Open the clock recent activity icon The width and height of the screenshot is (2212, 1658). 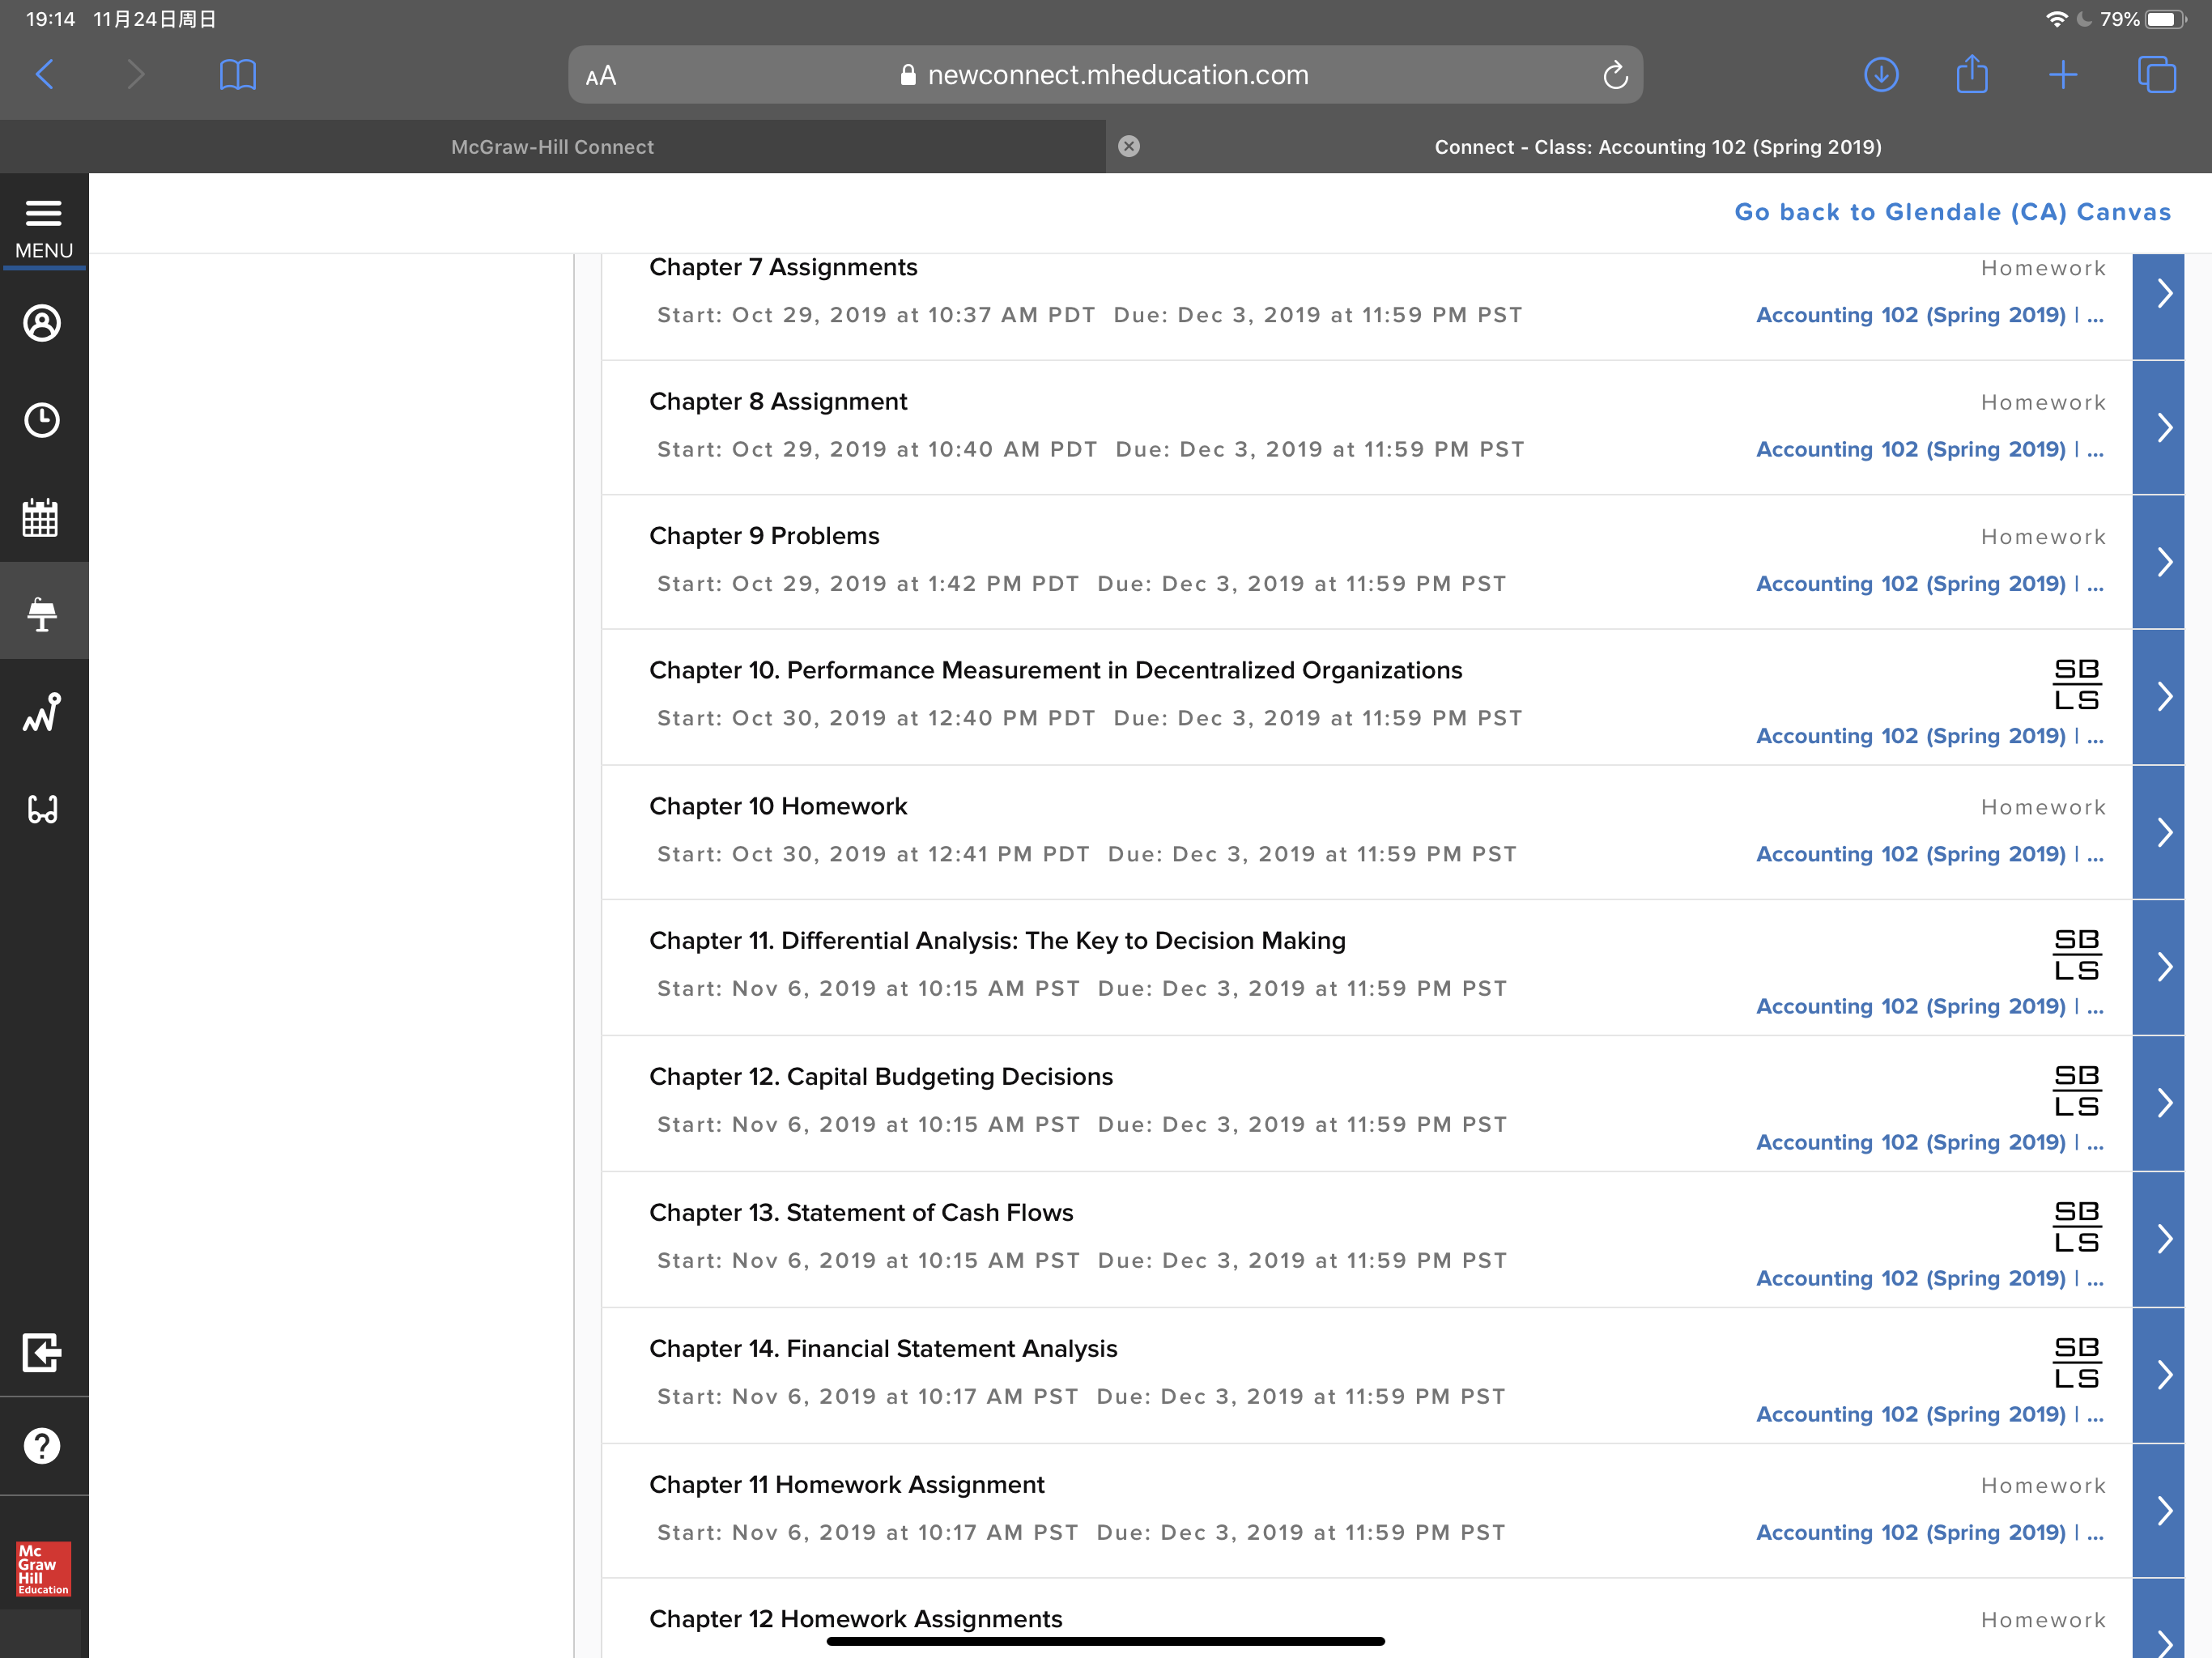click(x=42, y=420)
